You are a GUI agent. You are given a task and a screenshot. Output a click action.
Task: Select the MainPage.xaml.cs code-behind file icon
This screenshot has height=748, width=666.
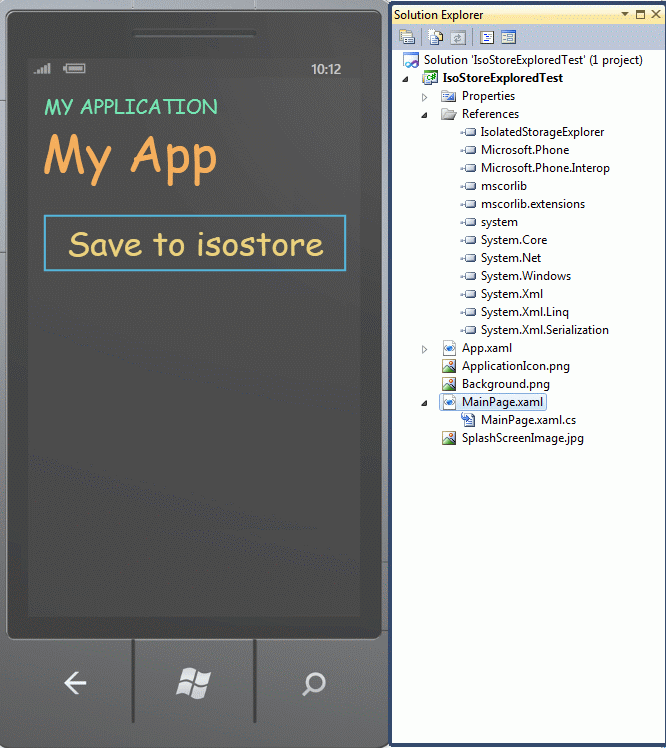468,420
